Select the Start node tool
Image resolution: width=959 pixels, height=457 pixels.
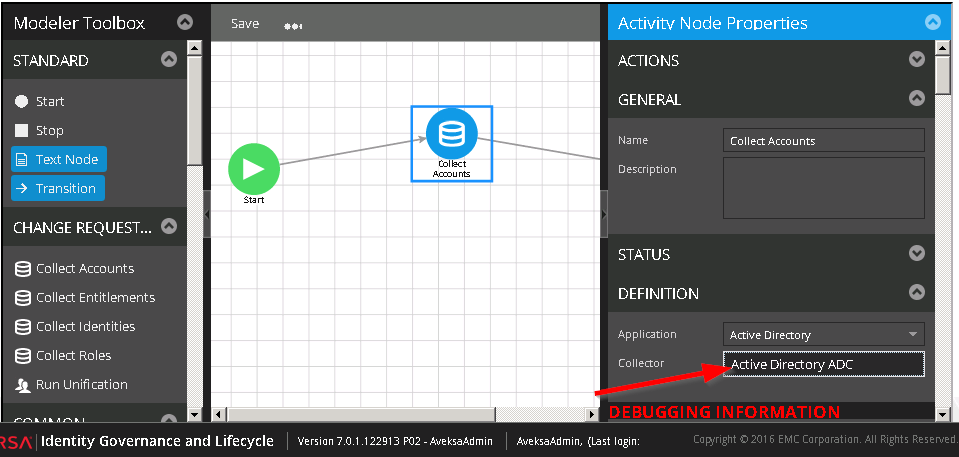pyautogui.click(x=40, y=102)
